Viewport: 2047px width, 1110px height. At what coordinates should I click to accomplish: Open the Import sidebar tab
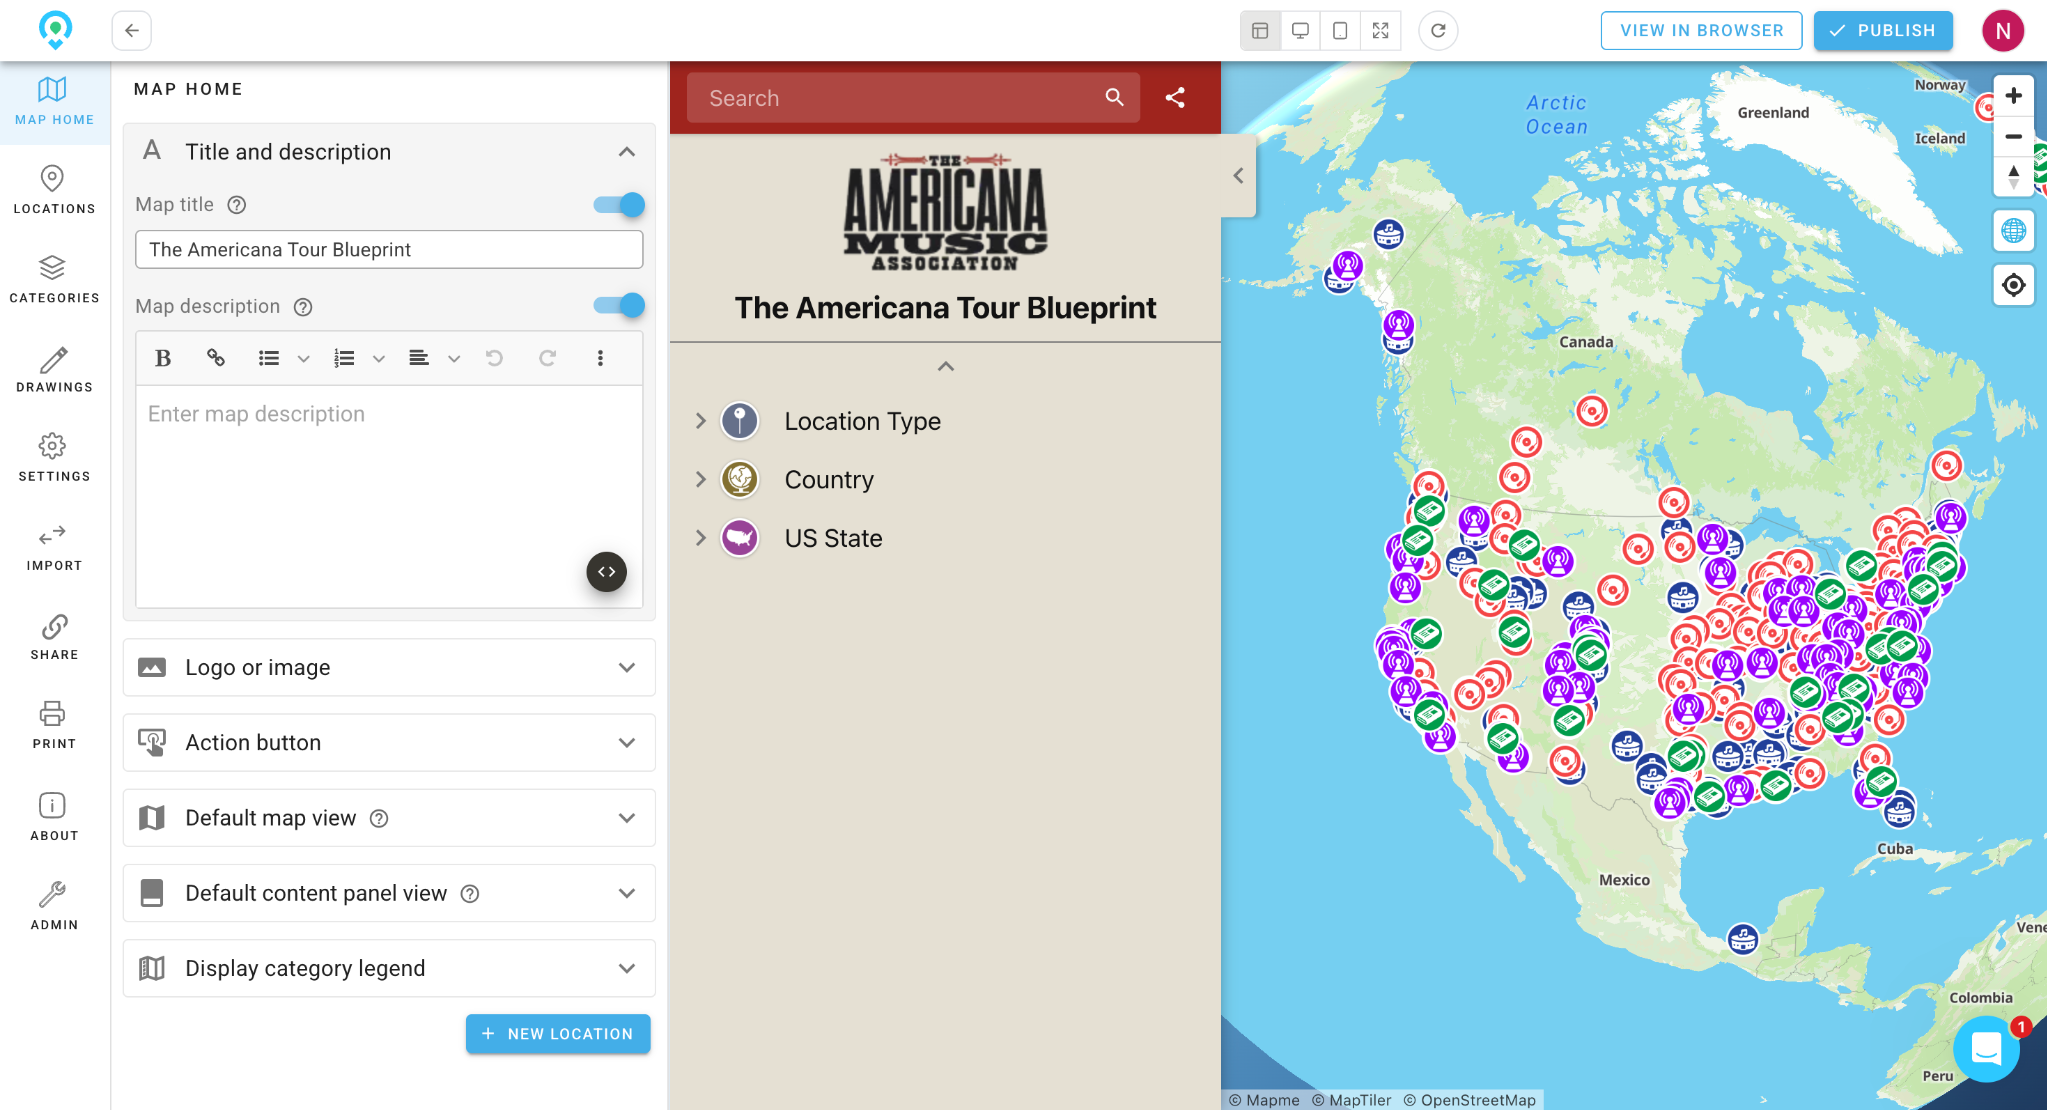coord(54,546)
